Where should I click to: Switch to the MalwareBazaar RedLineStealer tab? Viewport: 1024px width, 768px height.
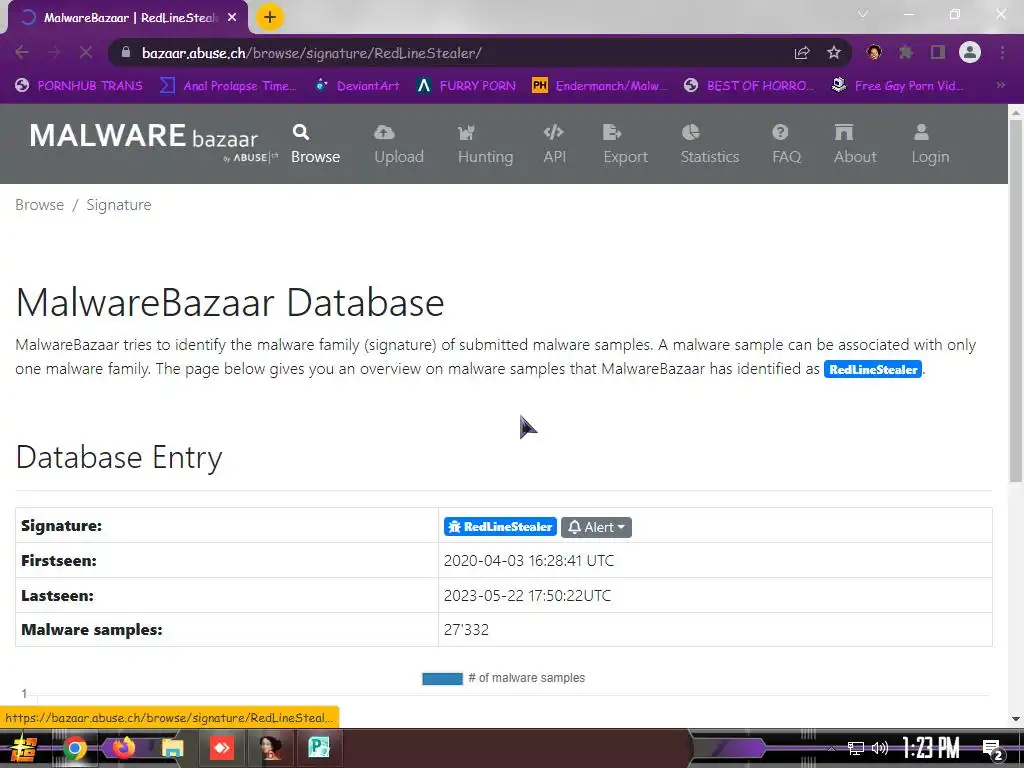click(129, 18)
